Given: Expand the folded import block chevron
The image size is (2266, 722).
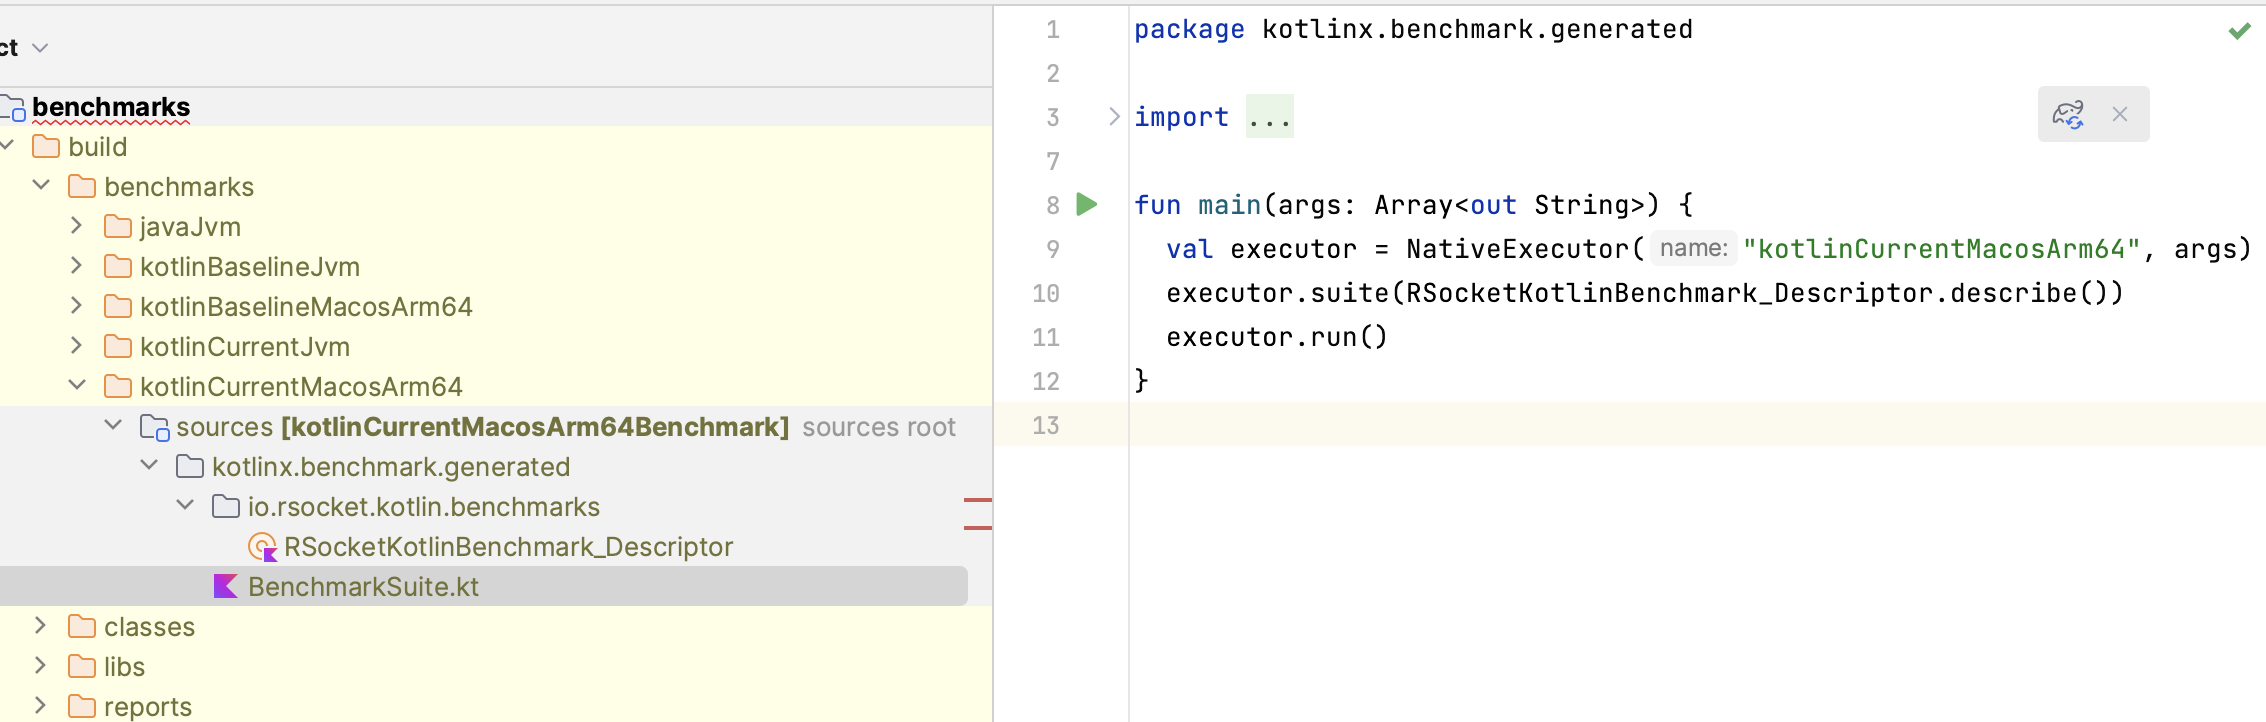Looking at the screenshot, I should click(x=1114, y=117).
